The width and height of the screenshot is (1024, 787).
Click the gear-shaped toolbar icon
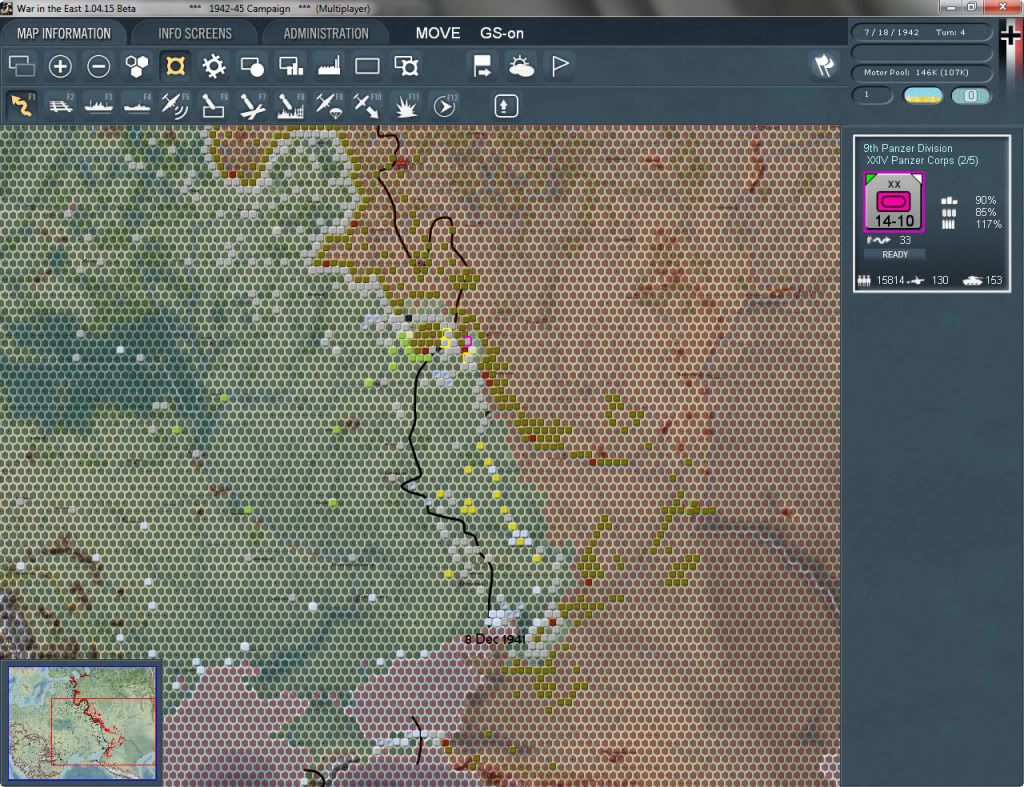tap(214, 66)
